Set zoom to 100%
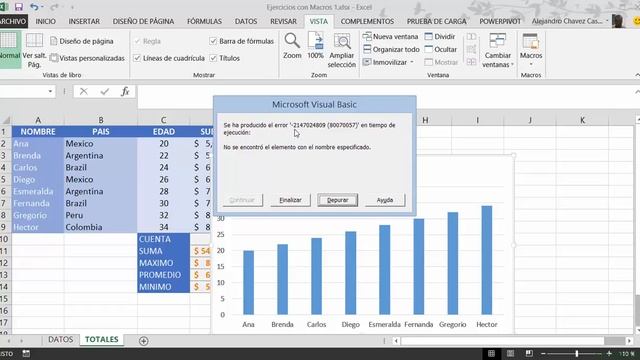 [316, 46]
